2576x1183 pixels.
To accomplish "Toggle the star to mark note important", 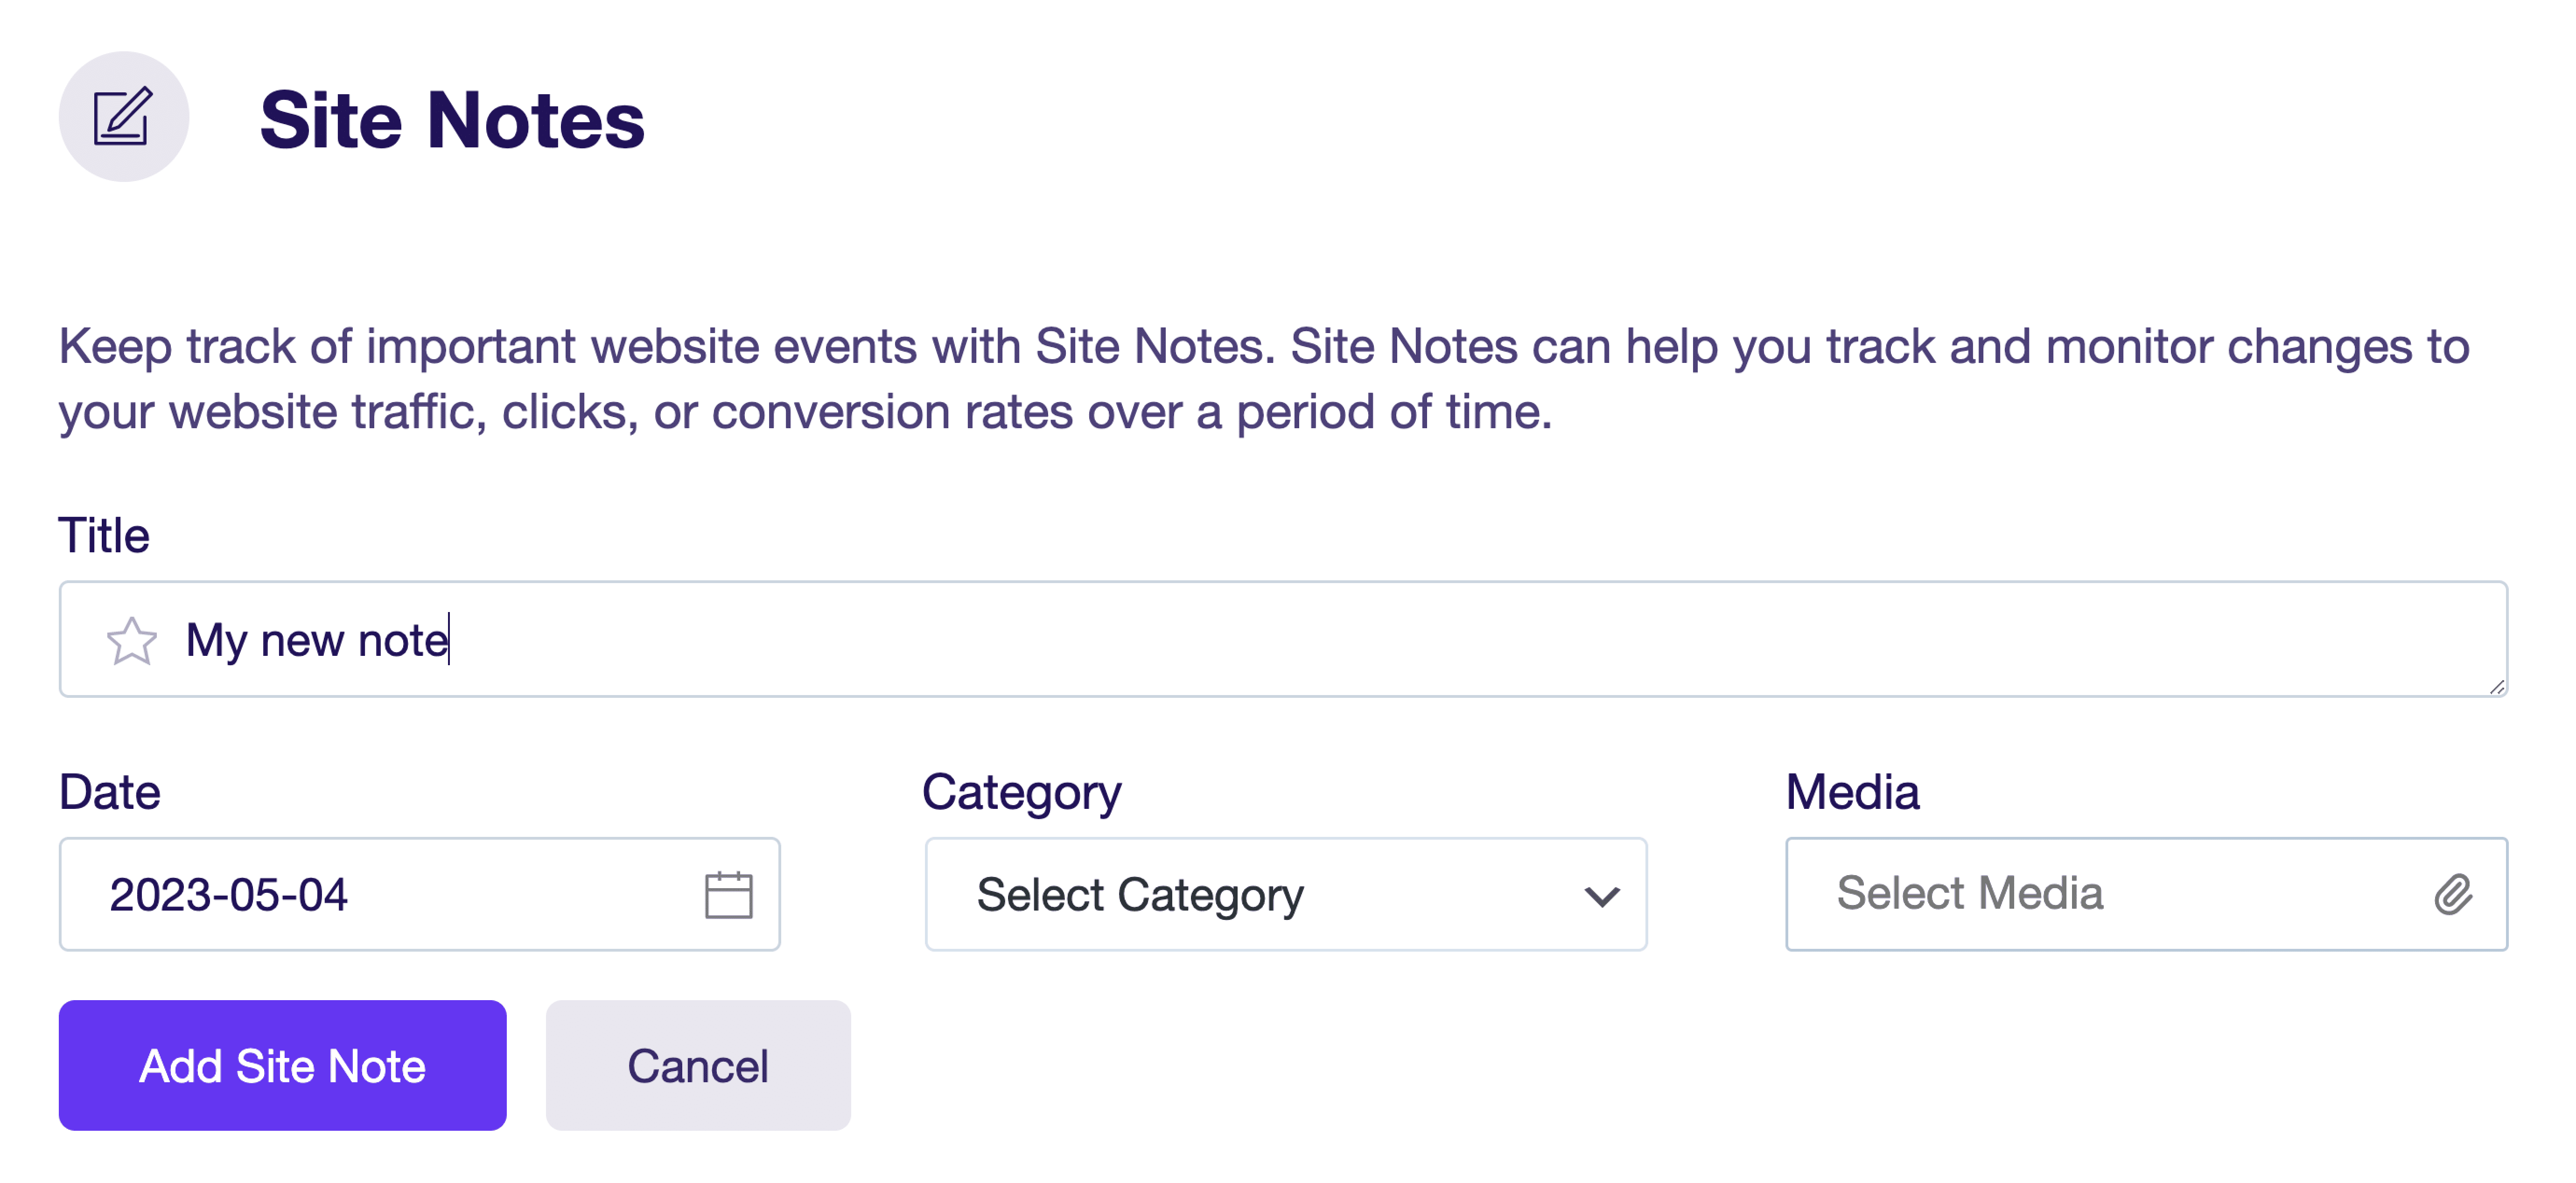I will [132, 641].
